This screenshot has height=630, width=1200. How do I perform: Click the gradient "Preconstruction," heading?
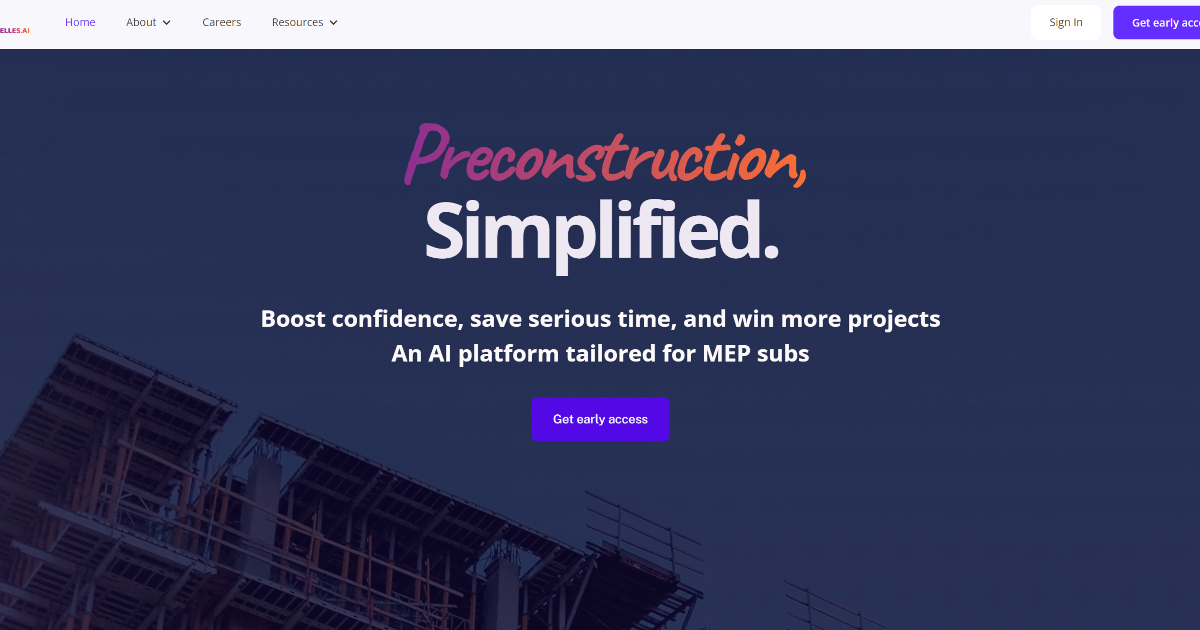click(x=604, y=158)
